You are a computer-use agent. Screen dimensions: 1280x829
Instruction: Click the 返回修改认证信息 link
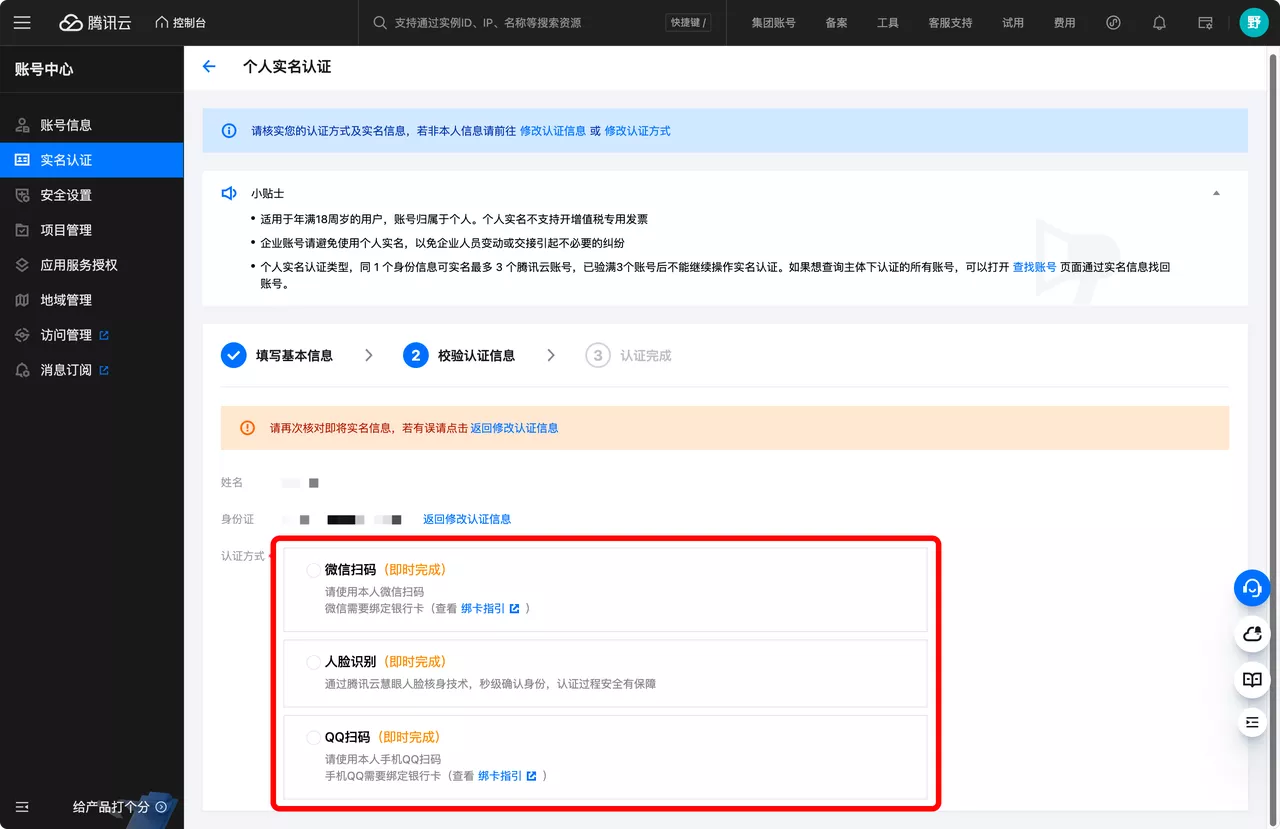(x=467, y=519)
